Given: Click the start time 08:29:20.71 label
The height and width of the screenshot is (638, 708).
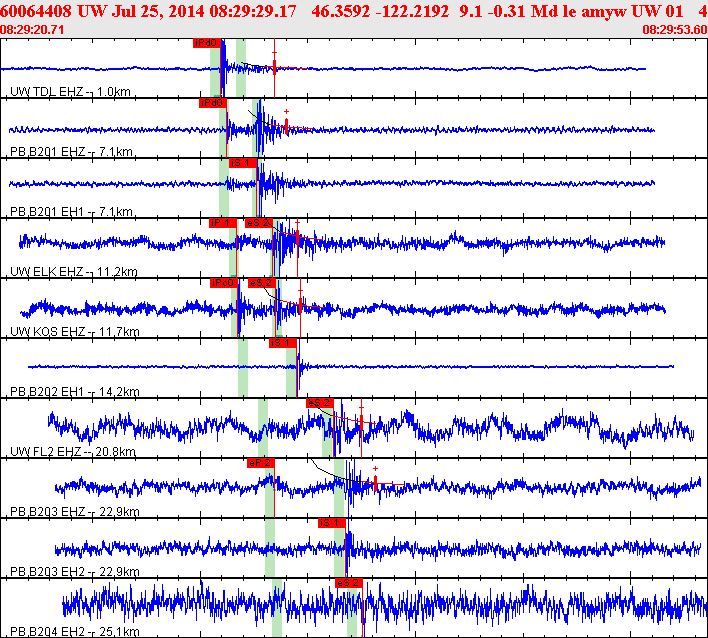Looking at the screenshot, I should pos(32,30).
